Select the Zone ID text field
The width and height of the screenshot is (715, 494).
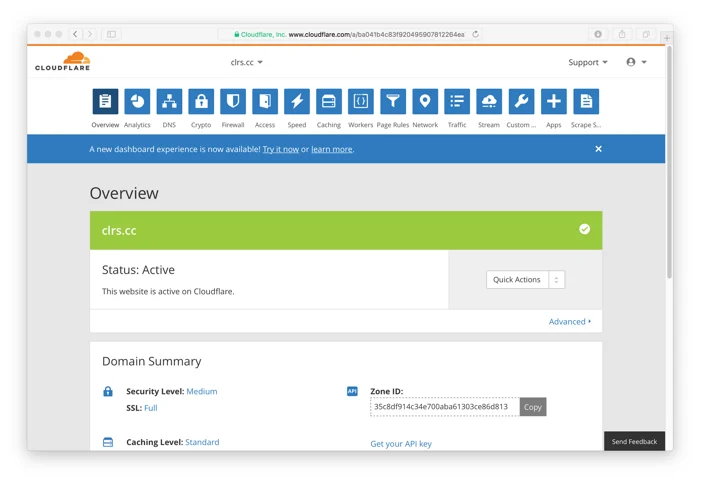click(445, 407)
